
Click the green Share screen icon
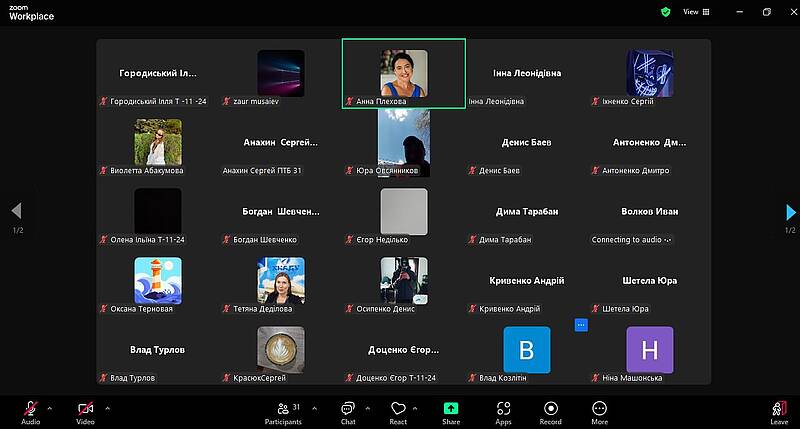click(x=451, y=410)
